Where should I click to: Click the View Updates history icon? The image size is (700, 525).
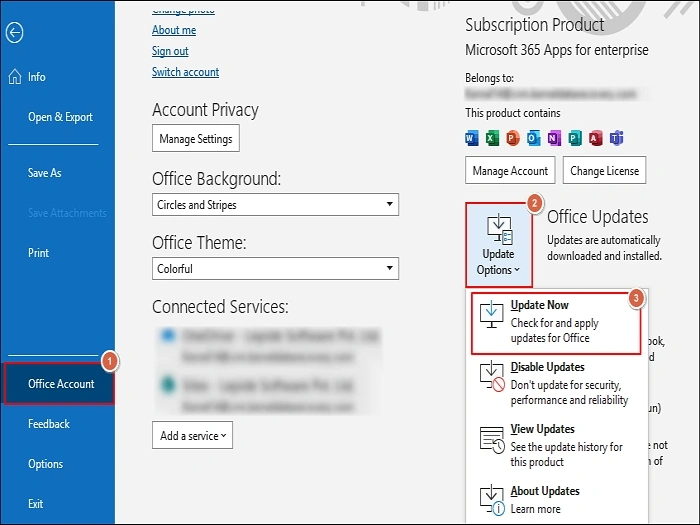tap(492, 440)
